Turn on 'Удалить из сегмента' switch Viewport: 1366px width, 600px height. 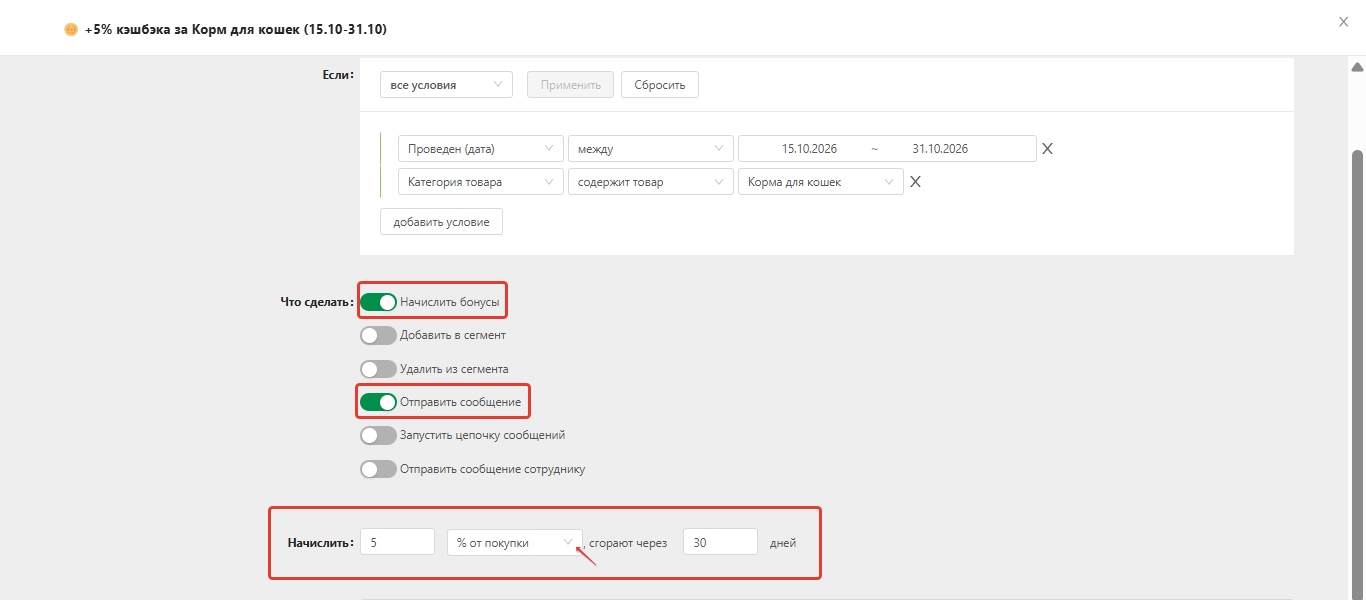pyautogui.click(x=378, y=369)
